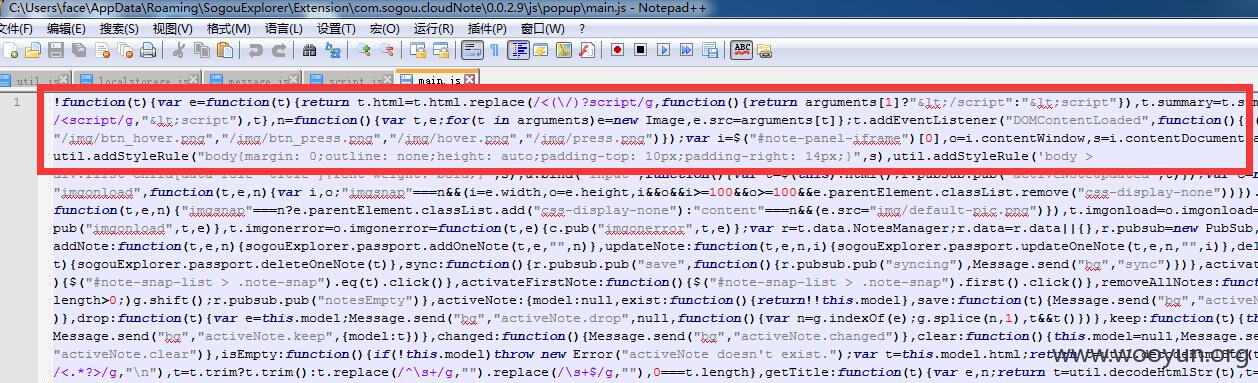This screenshot has height=383, width=1258.
Task: Close the message.js tab
Action: tap(293, 79)
